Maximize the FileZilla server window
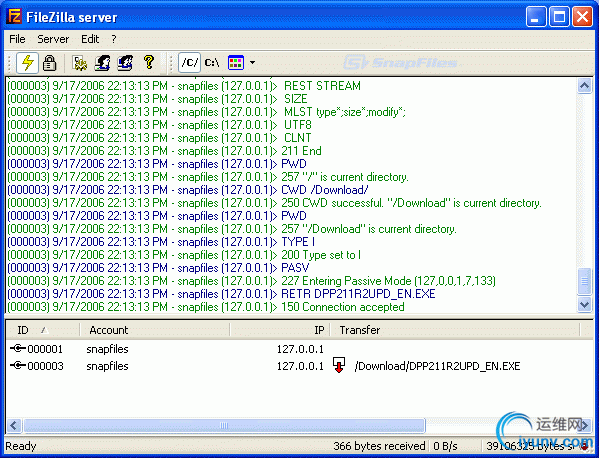 click(x=559, y=17)
